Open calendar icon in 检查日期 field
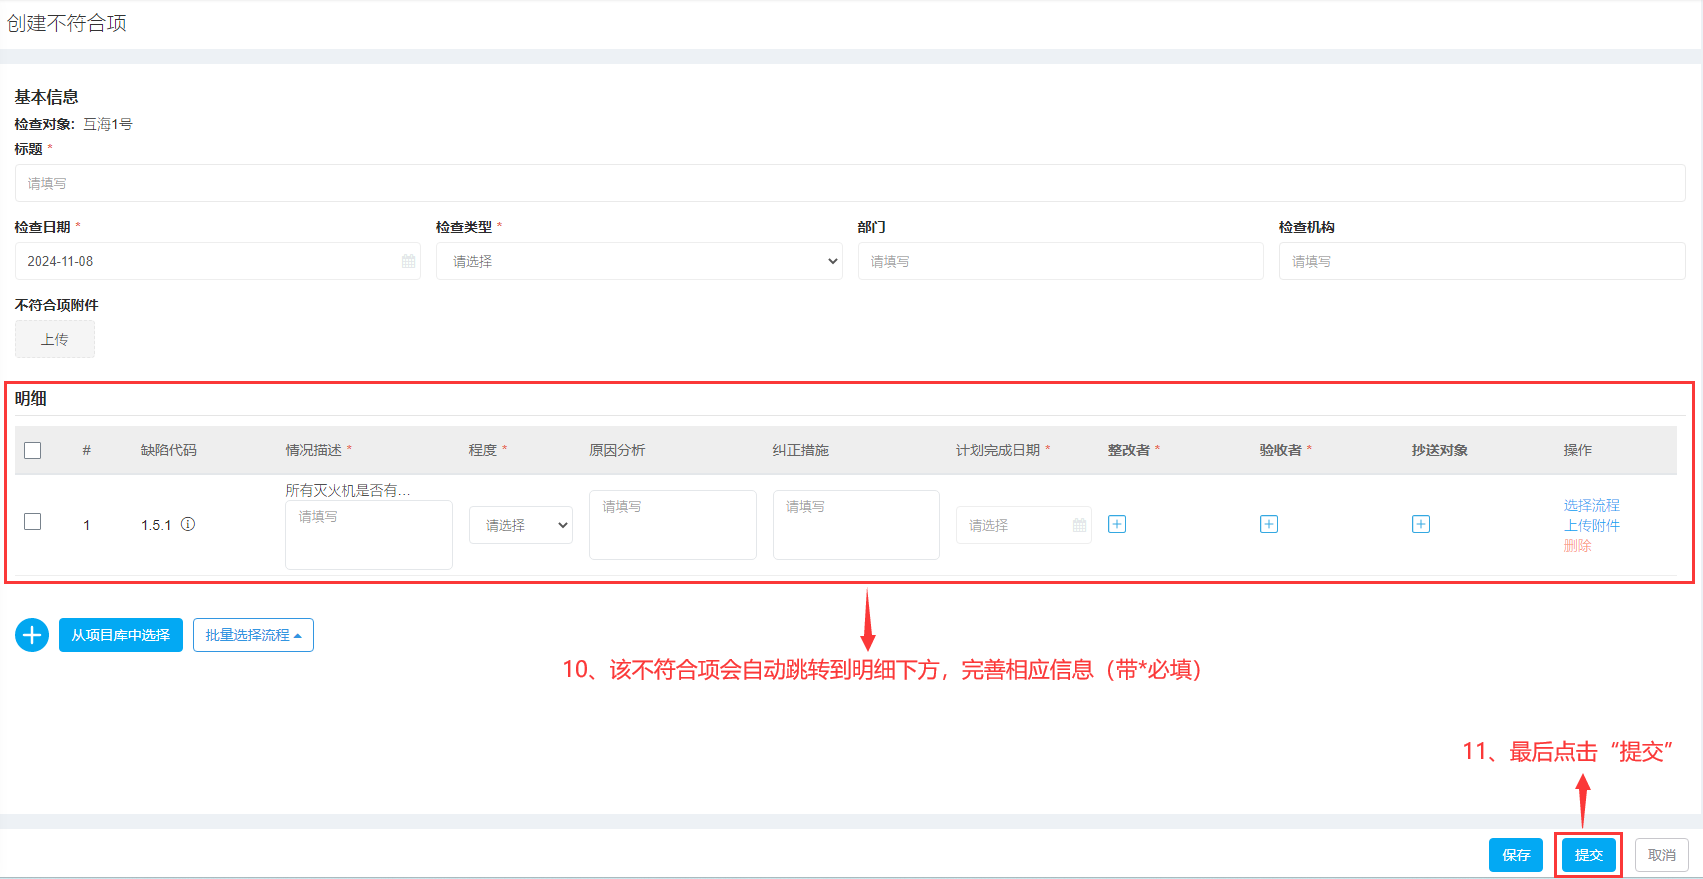The height and width of the screenshot is (879, 1703). point(408,261)
